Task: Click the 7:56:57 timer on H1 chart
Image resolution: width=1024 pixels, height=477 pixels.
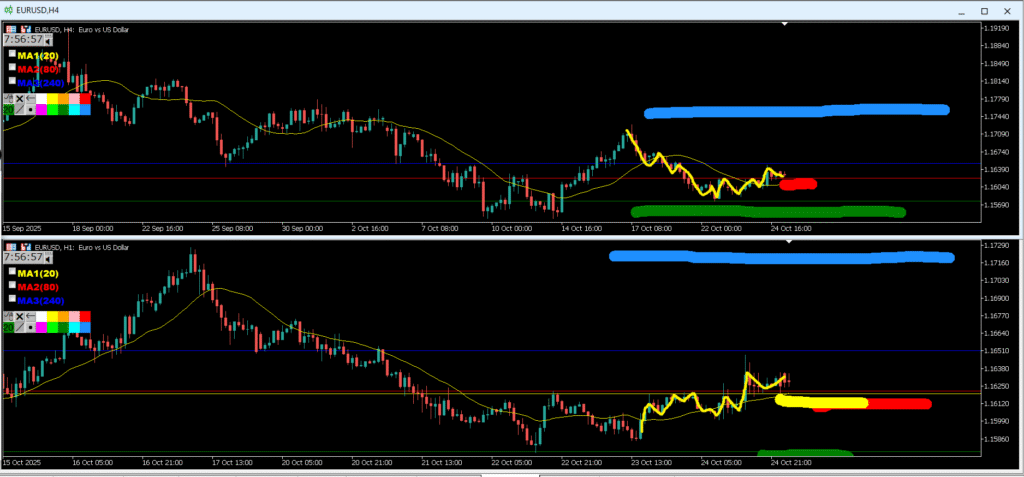Action: point(23,257)
